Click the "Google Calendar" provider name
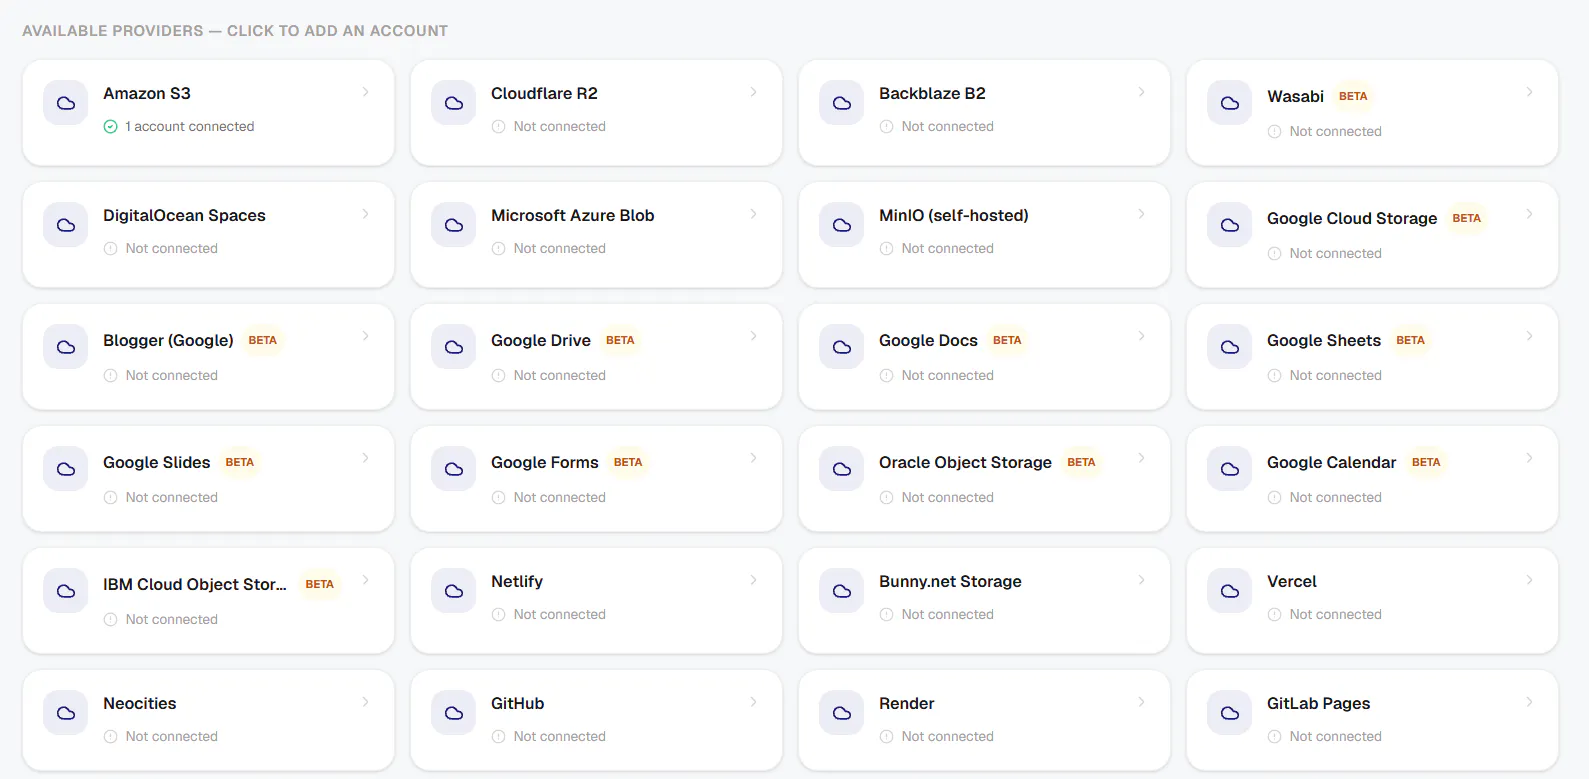The width and height of the screenshot is (1589, 779). point(1331,462)
